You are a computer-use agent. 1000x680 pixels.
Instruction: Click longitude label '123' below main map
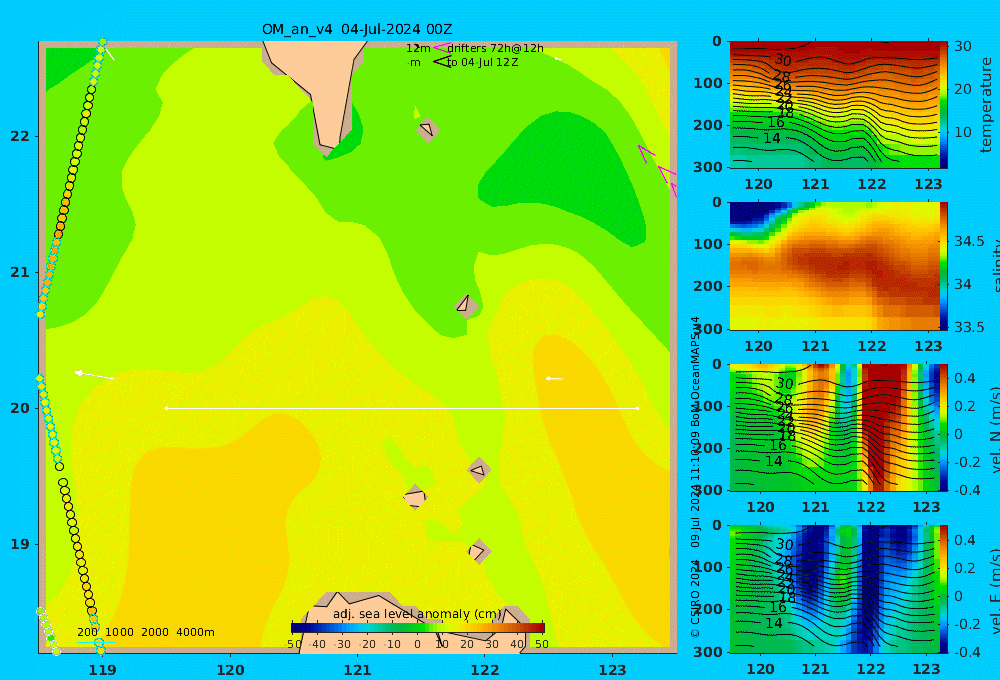(613, 670)
